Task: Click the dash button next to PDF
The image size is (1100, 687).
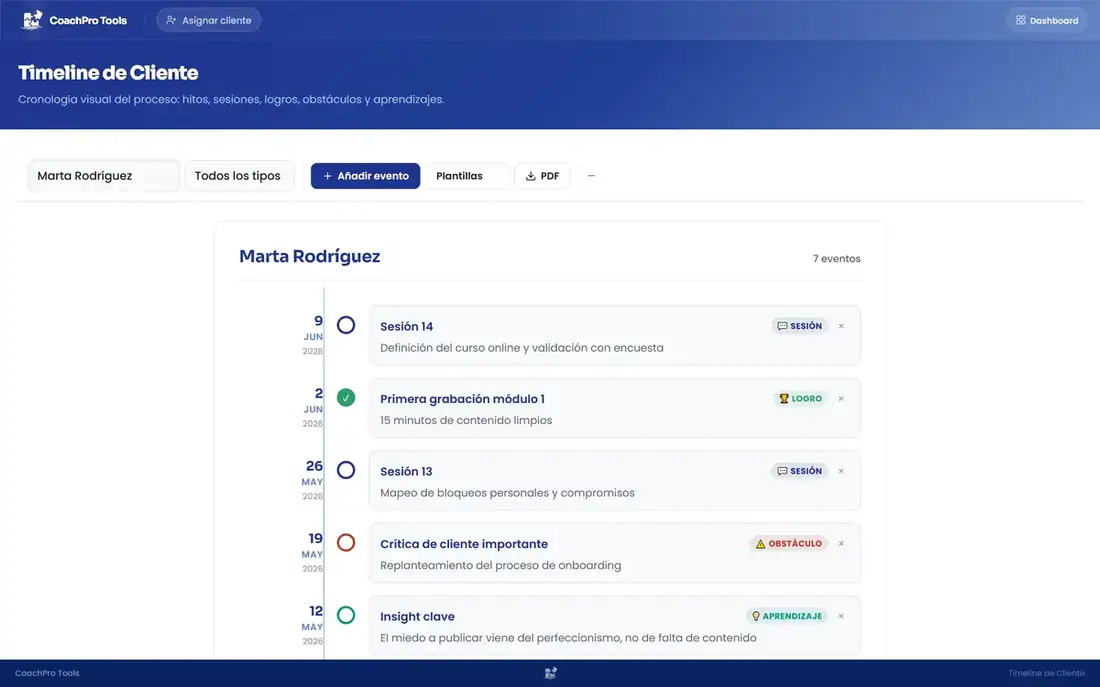Action: click(591, 176)
